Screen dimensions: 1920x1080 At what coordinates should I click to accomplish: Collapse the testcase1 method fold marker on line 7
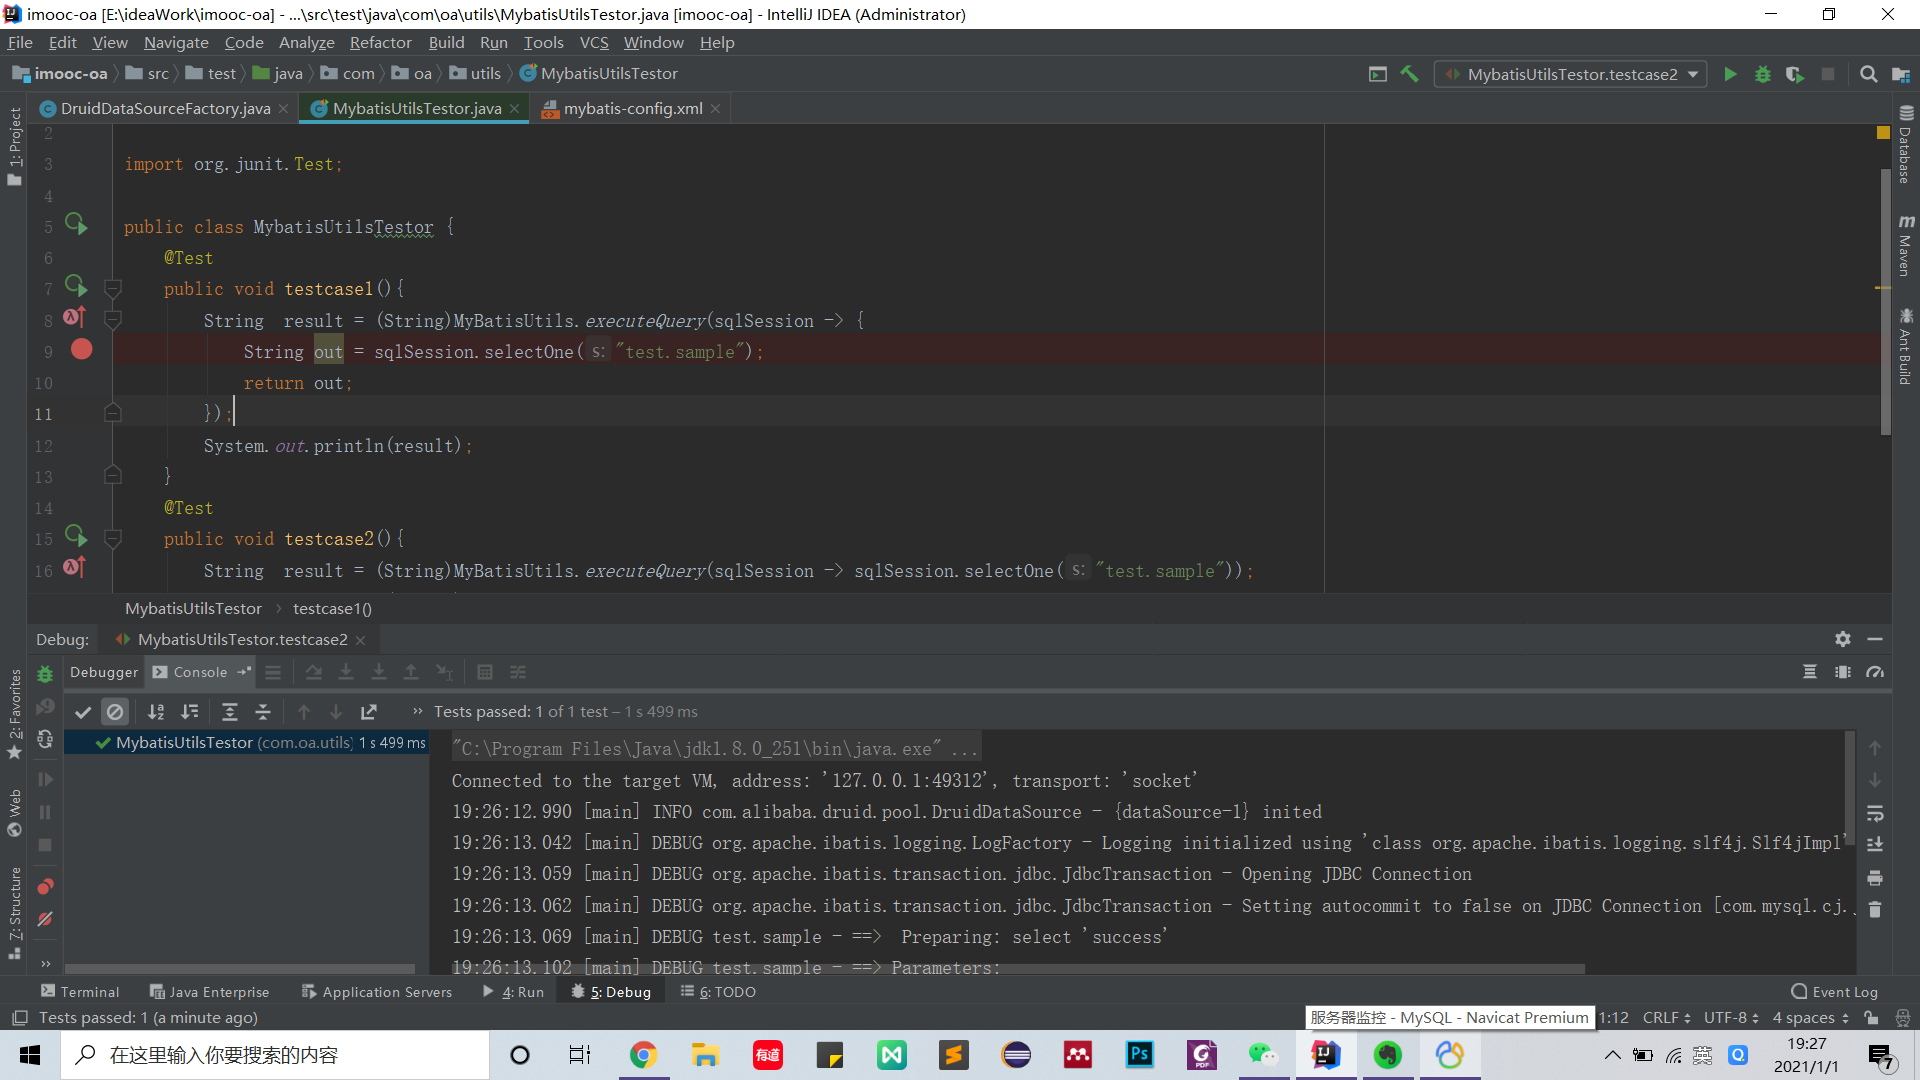point(113,289)
